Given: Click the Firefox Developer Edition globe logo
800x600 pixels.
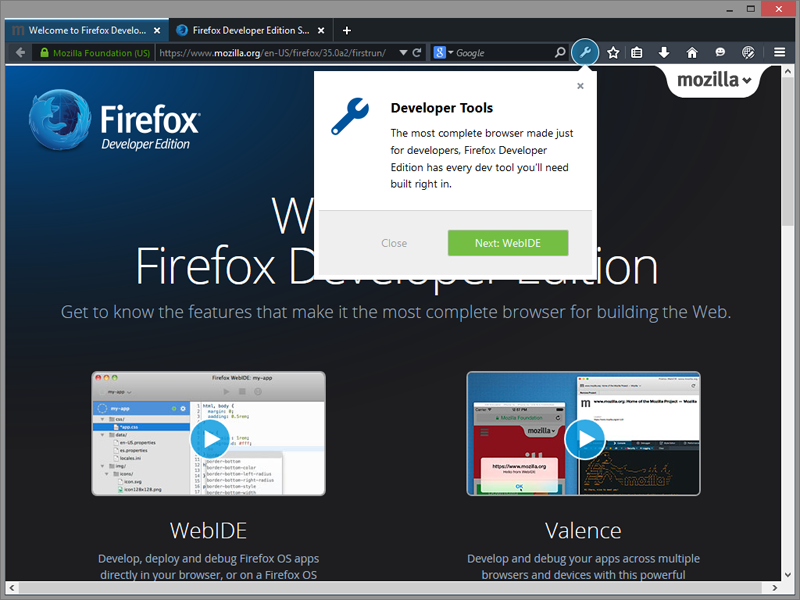Looking at the screenshot, I should click(59, 120).
